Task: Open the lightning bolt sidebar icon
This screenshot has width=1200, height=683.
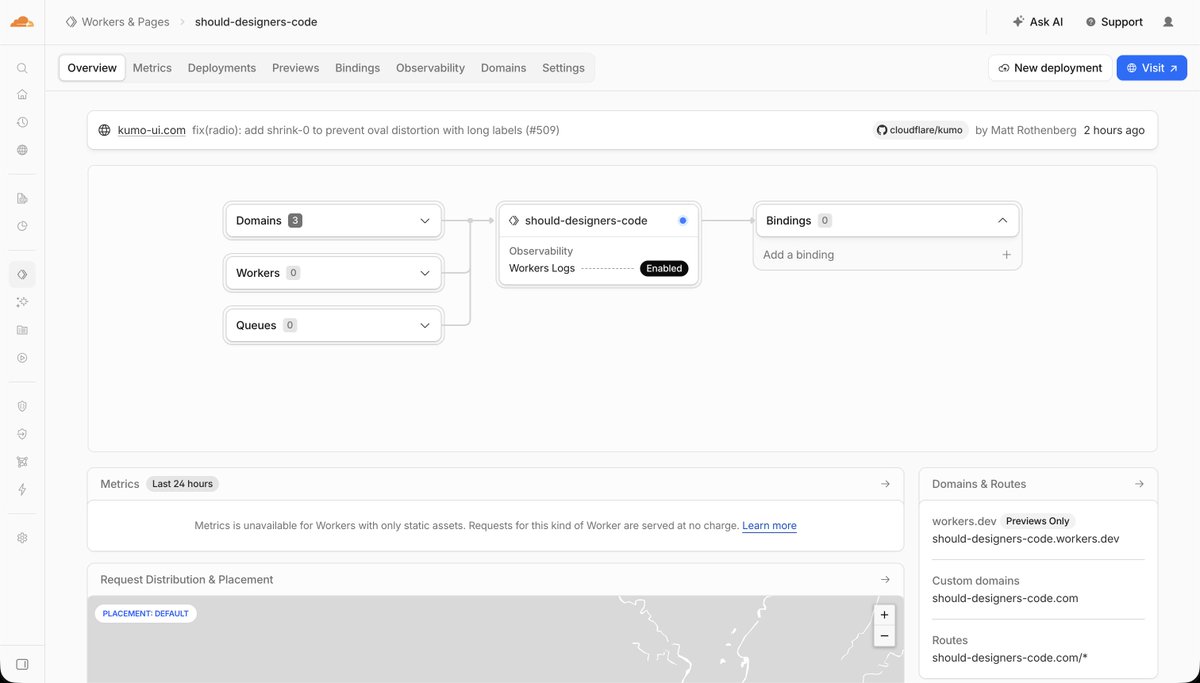Action: pyautogui.click(x=22, y=490)
